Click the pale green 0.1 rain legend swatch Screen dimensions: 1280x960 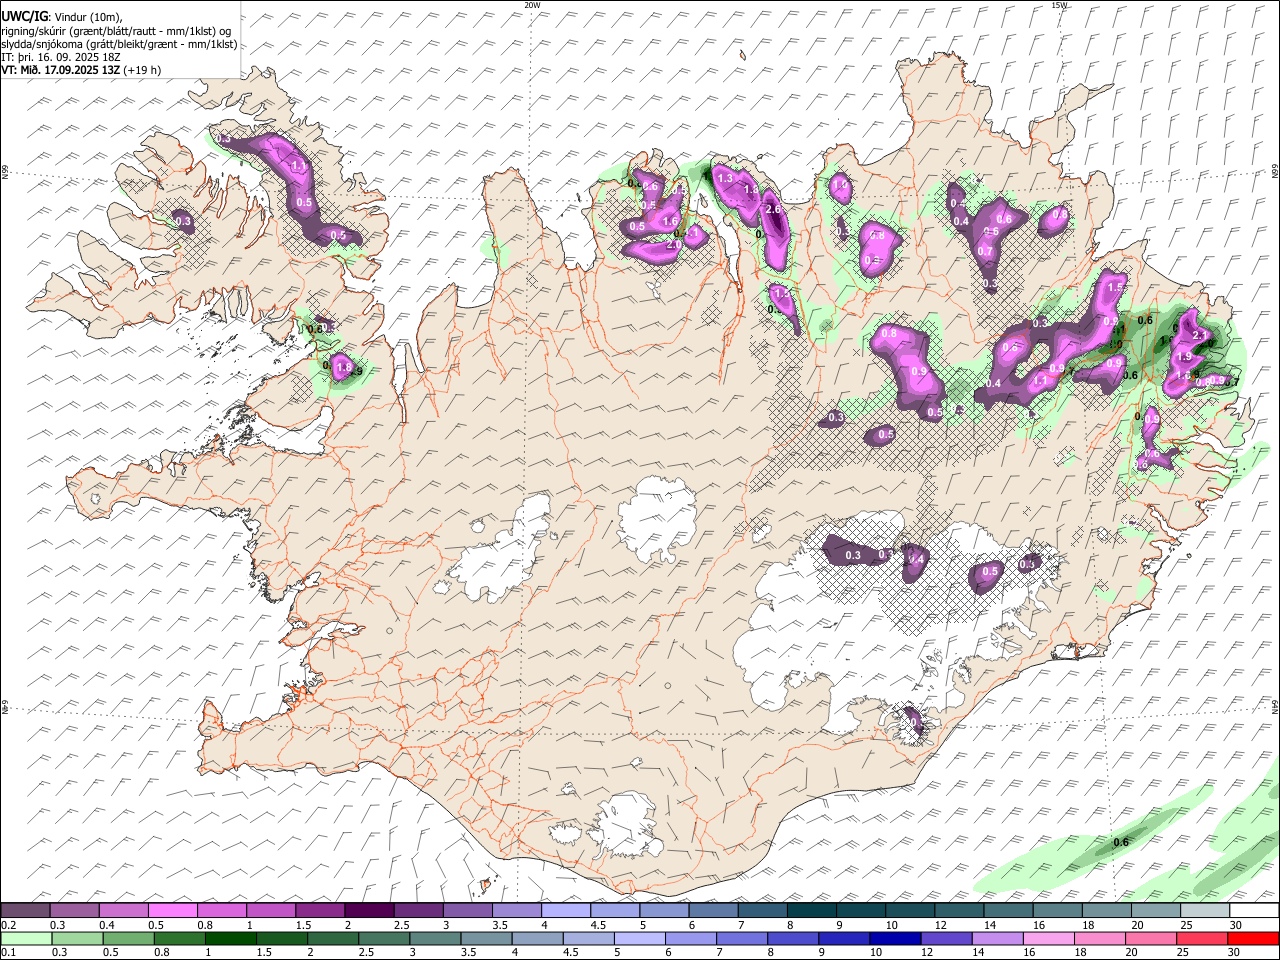[x=27, y=938]
